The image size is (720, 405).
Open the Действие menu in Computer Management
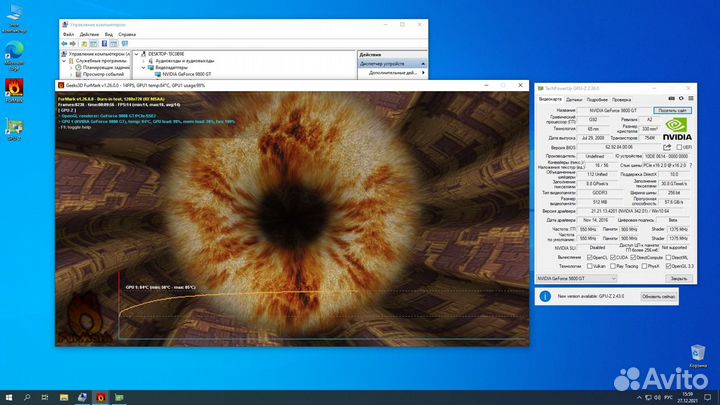click(89, 34)
